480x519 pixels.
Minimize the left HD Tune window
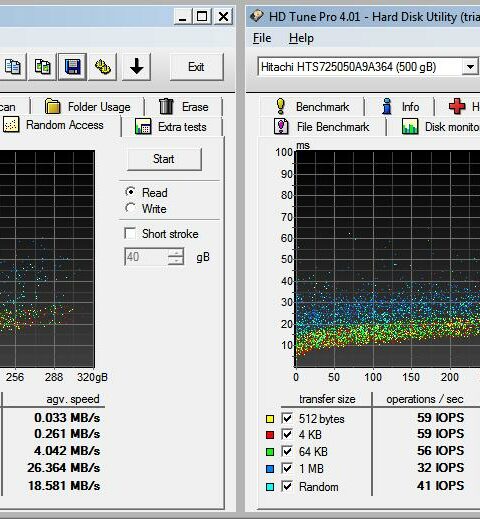183,16
